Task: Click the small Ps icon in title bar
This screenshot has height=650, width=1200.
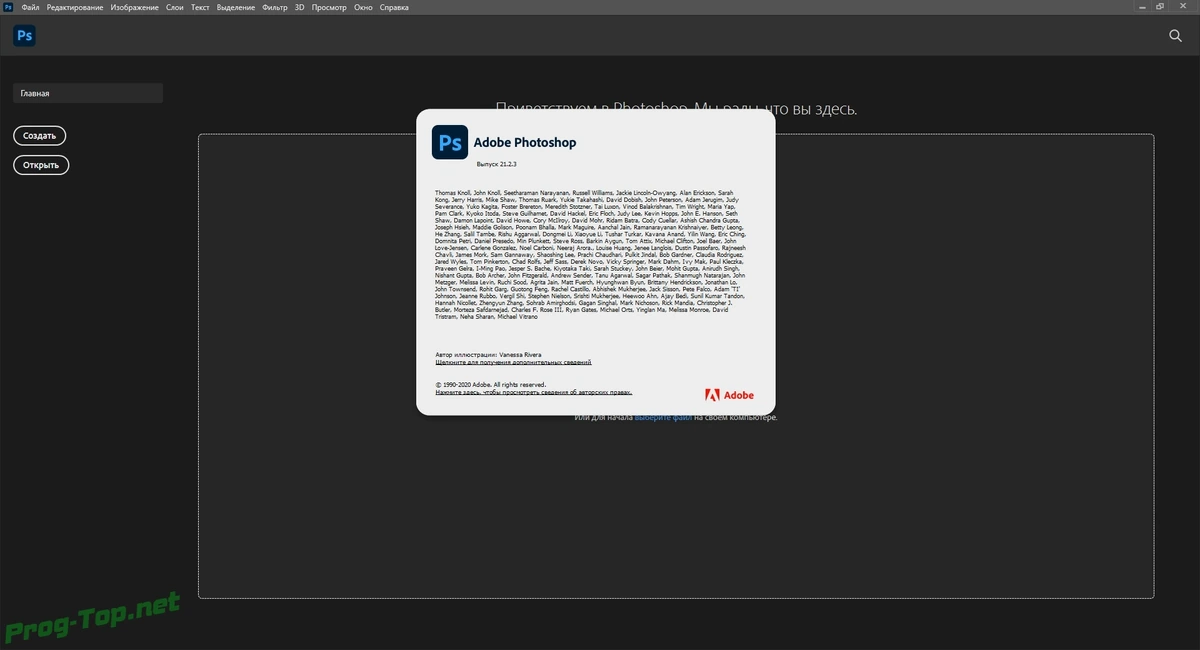Action: [8, 7]
